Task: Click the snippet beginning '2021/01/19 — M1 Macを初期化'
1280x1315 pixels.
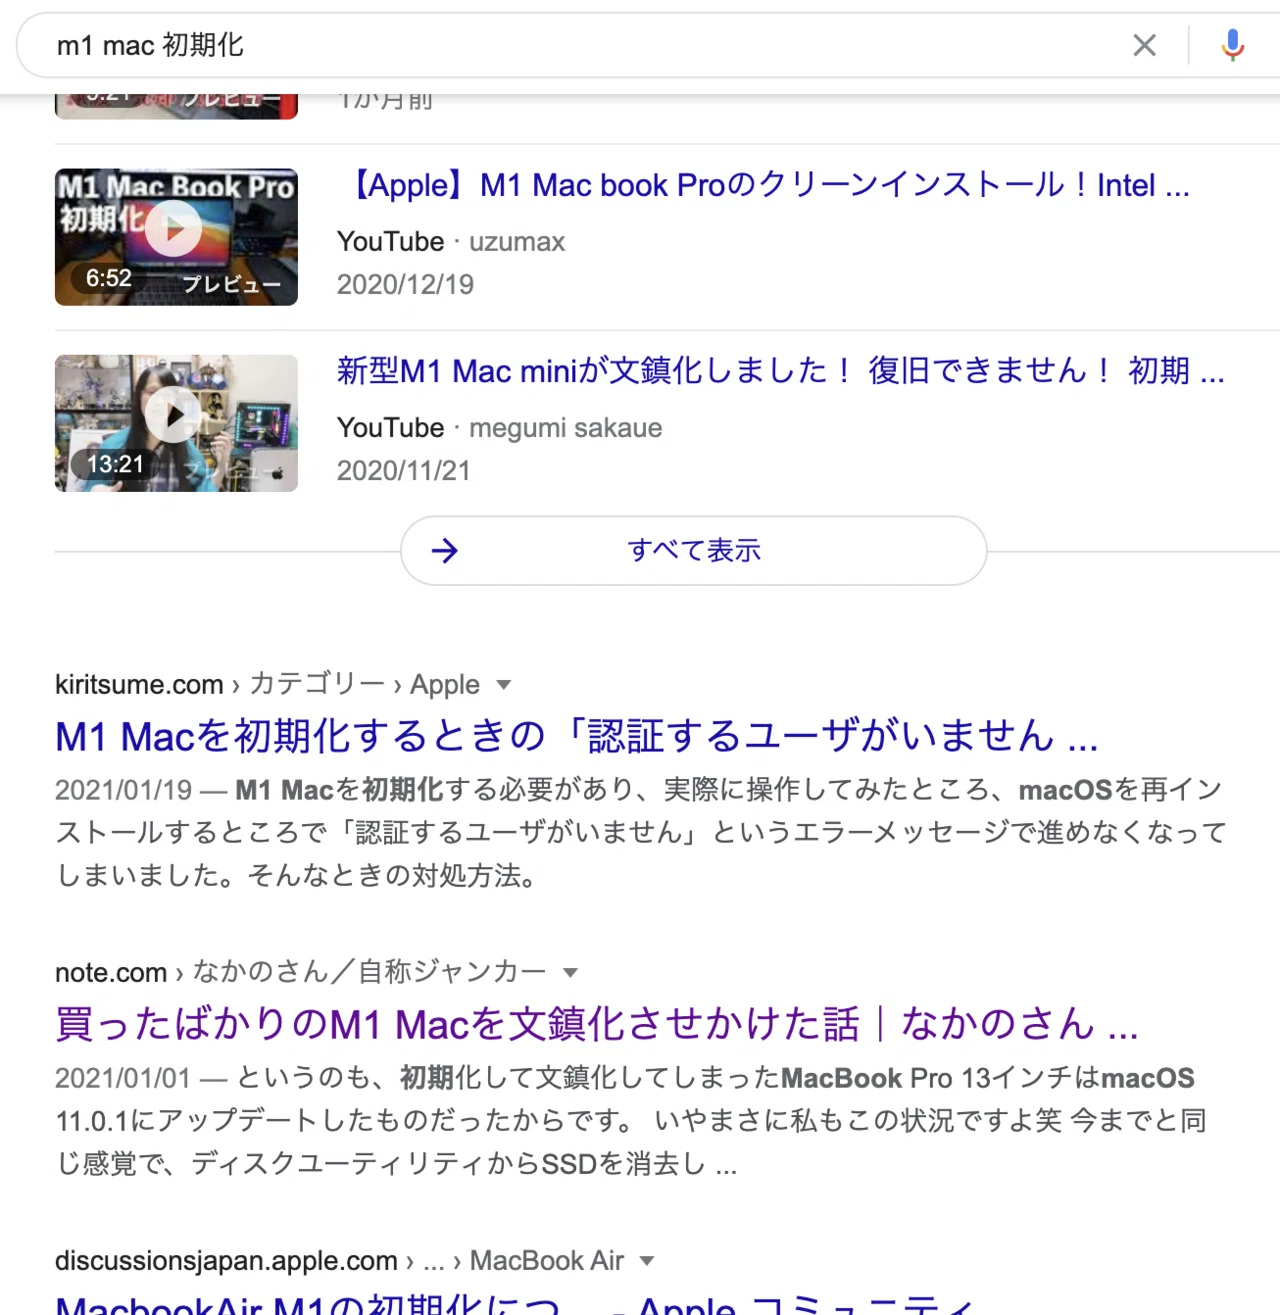Action: tap(640, 833)
